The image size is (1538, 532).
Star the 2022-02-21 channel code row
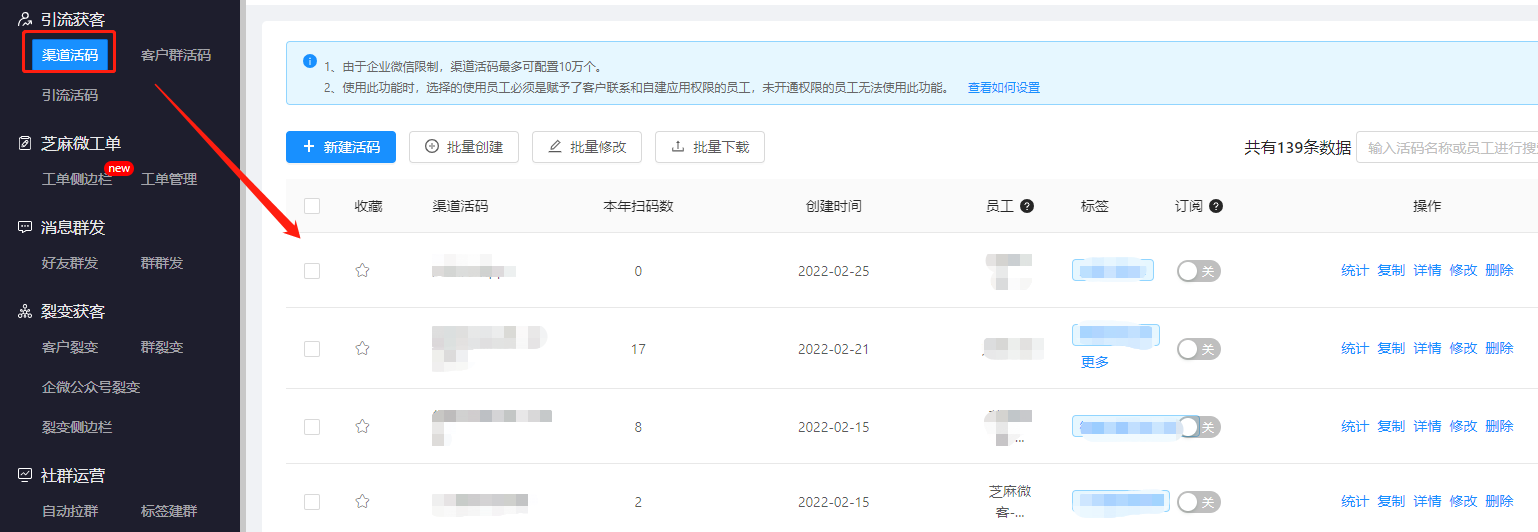[x=363, y=348]
